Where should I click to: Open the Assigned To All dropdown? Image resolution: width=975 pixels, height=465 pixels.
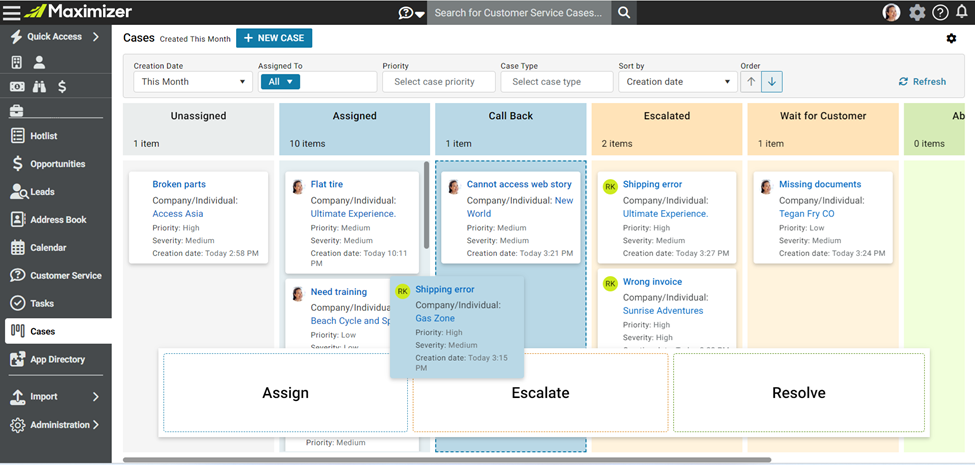pyautogui.click(x=280, y=81)
